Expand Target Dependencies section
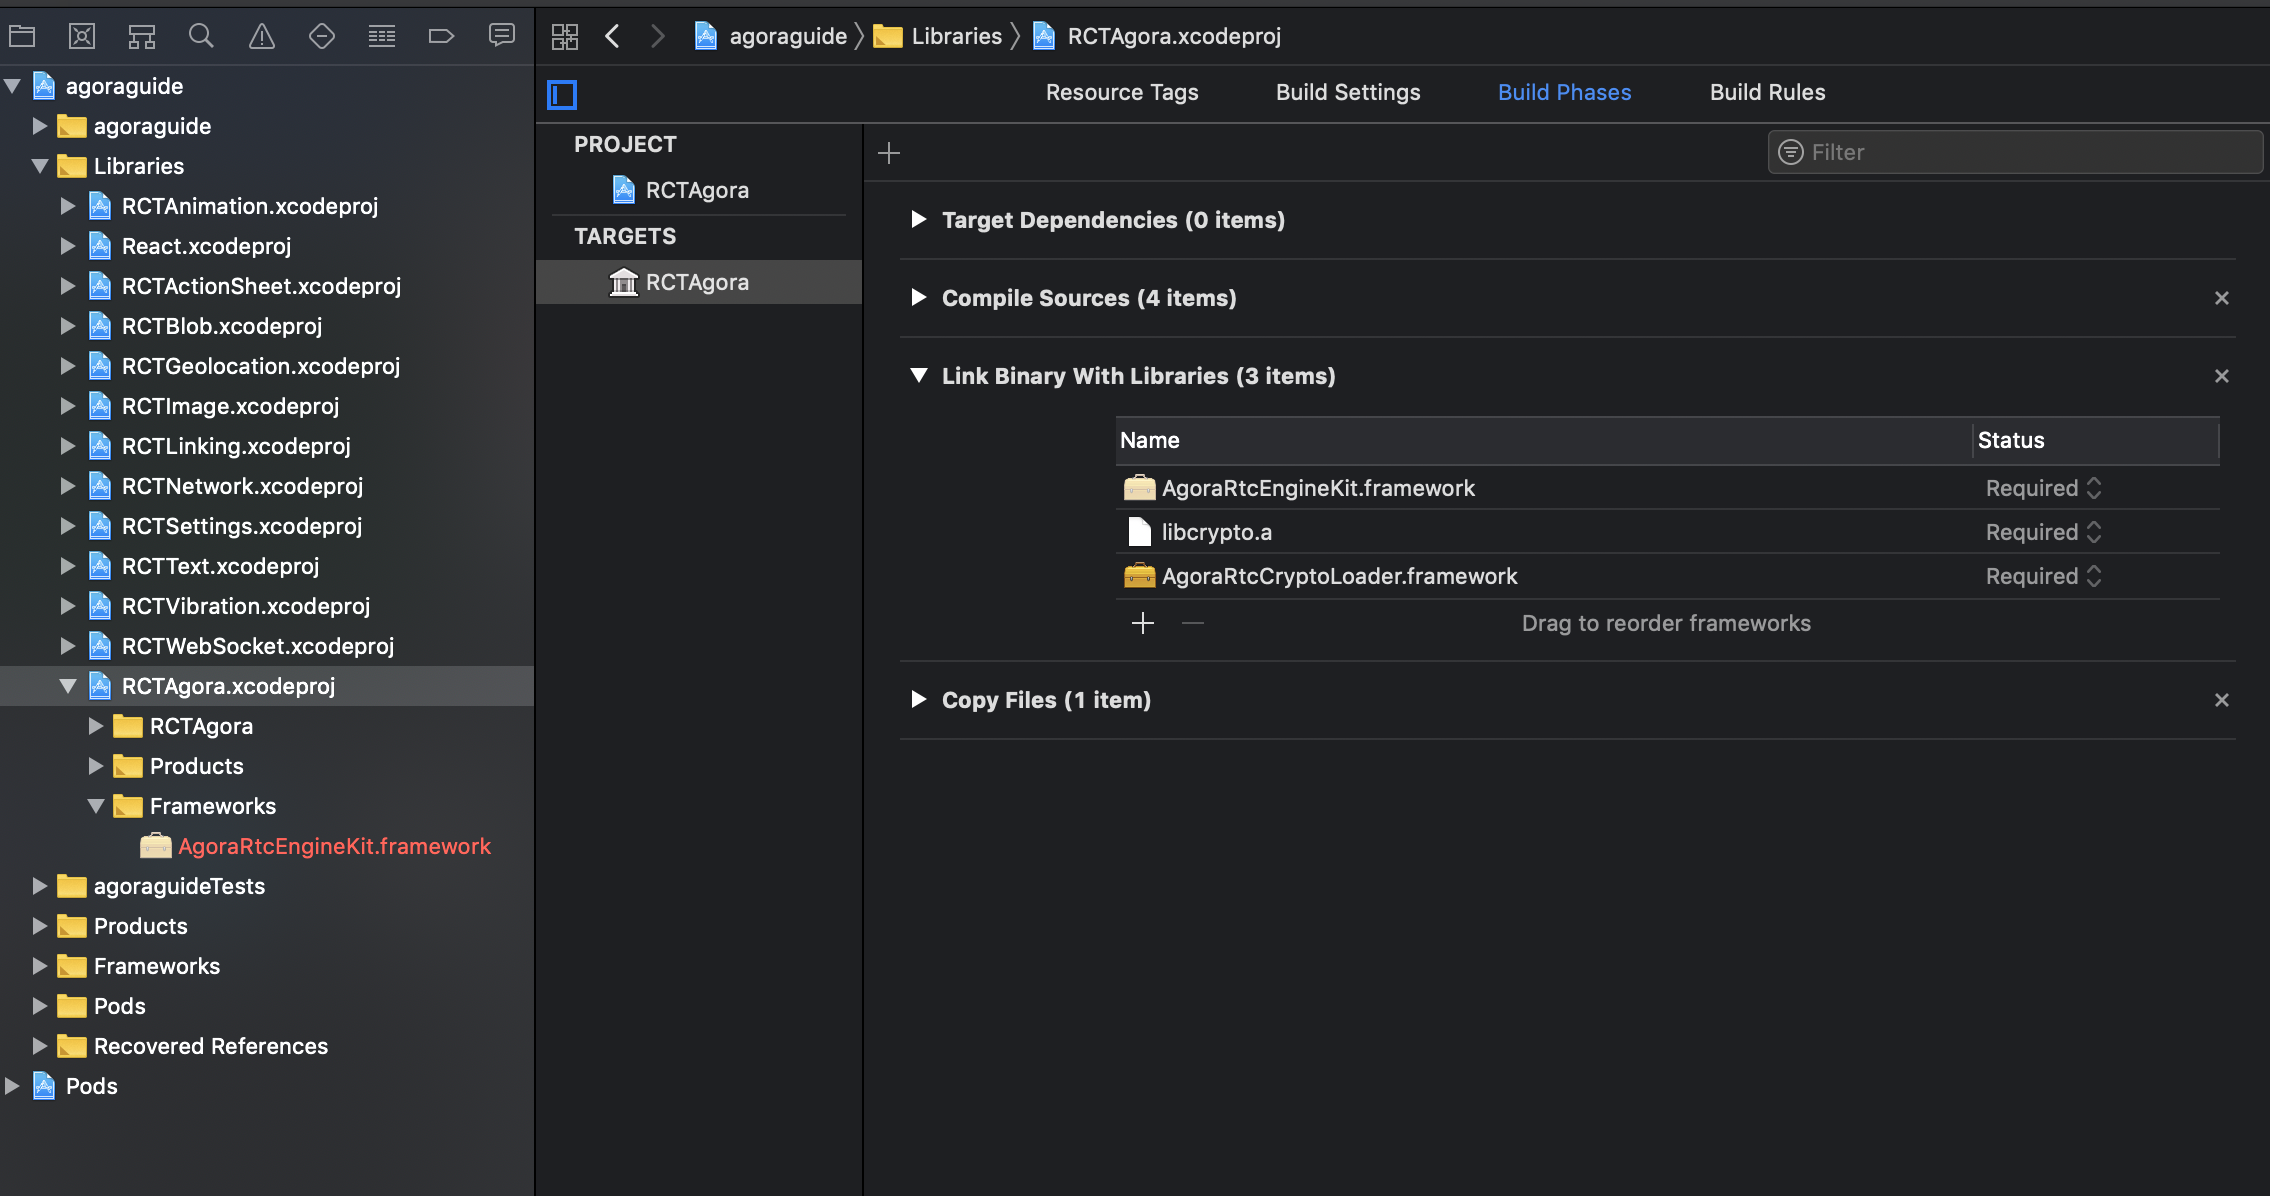Screen dimensions: 2270x1196 pos(918,219)
